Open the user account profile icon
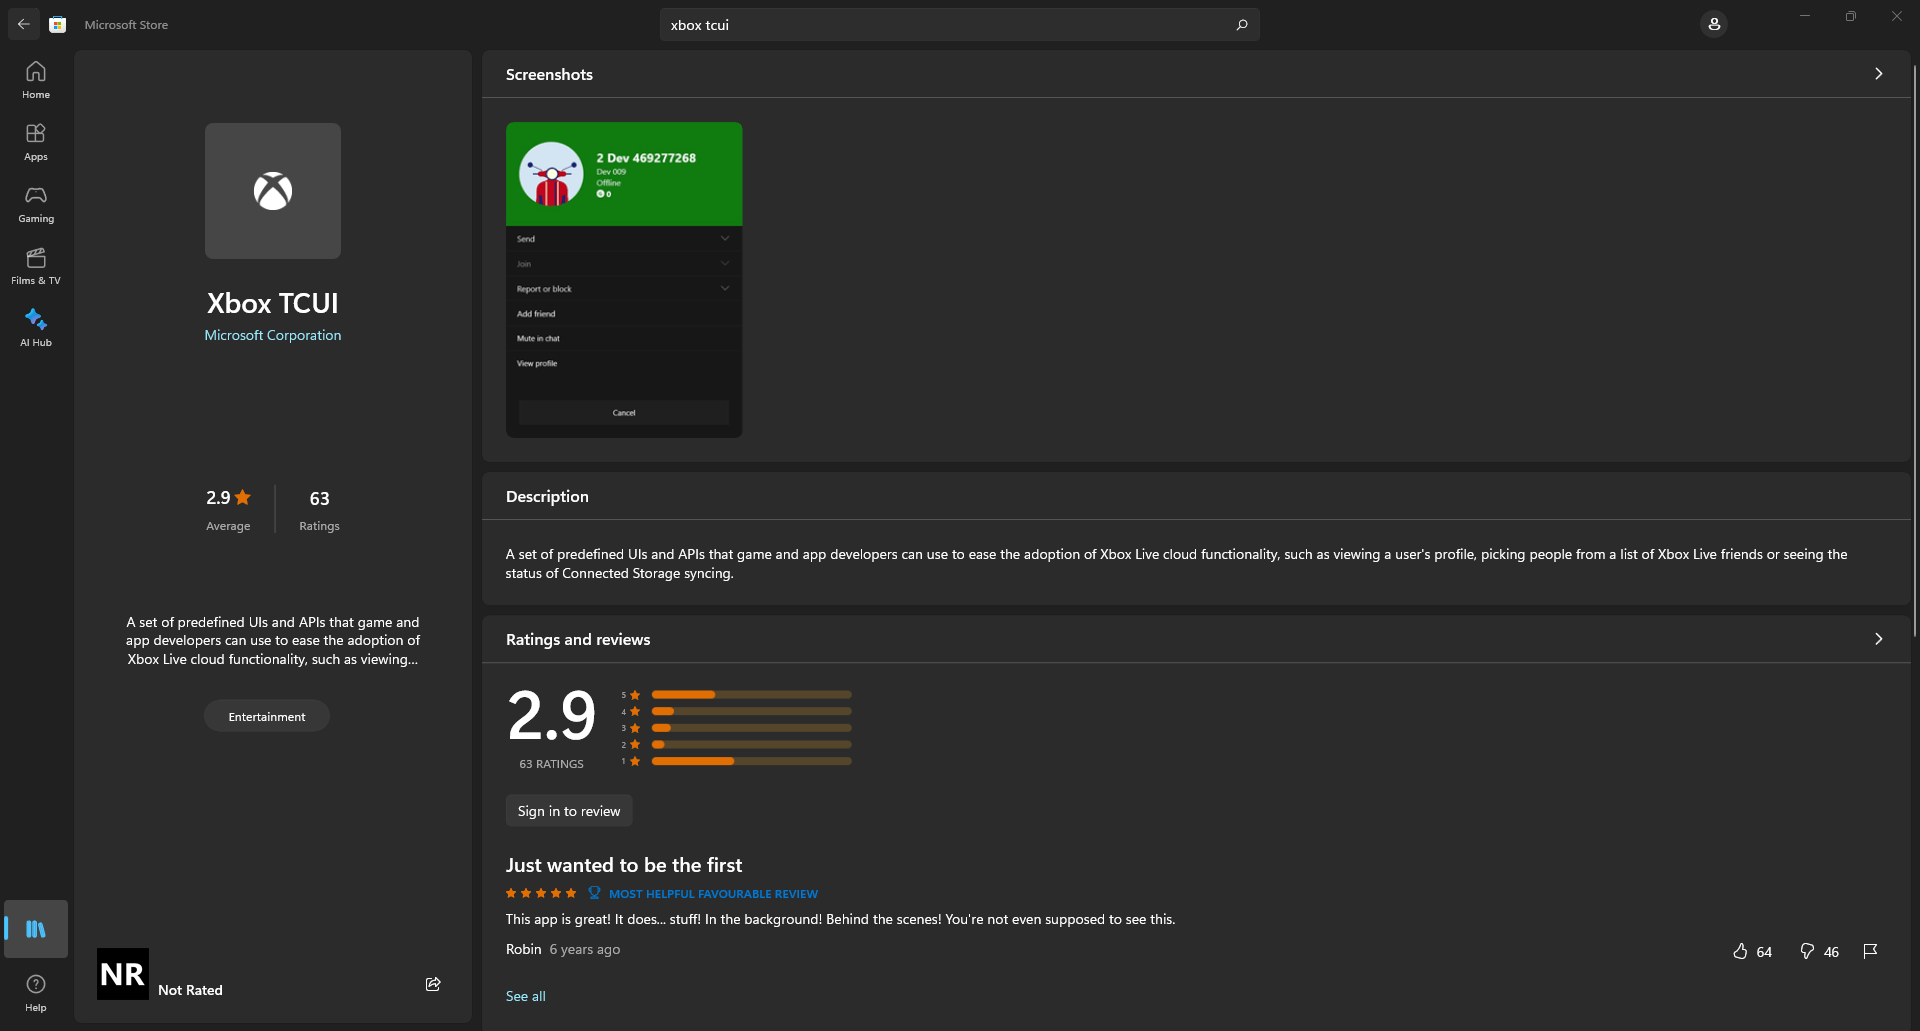The height and width of the screenshot is (1031, 1920). 1714,24
